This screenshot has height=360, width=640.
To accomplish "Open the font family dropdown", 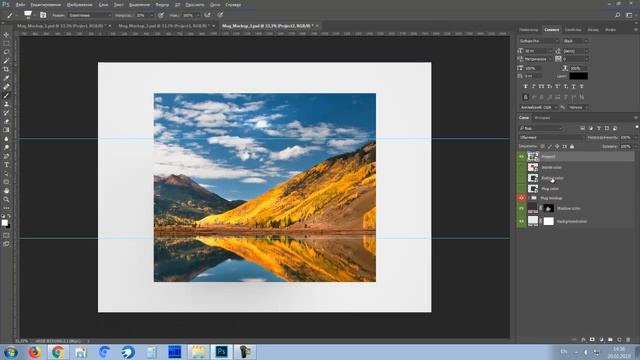I will 538,41.
